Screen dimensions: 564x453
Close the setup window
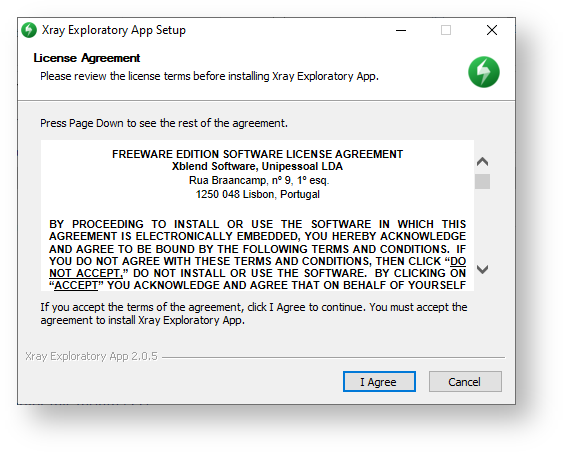[x=492, y=30]
